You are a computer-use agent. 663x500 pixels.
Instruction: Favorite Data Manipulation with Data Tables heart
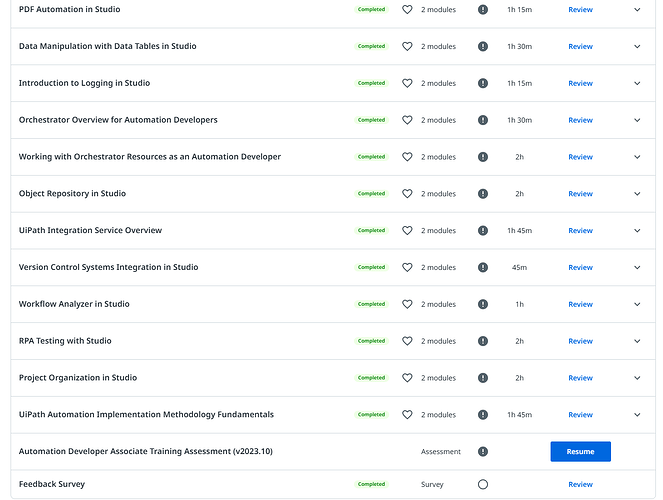(x=407, y=46)
